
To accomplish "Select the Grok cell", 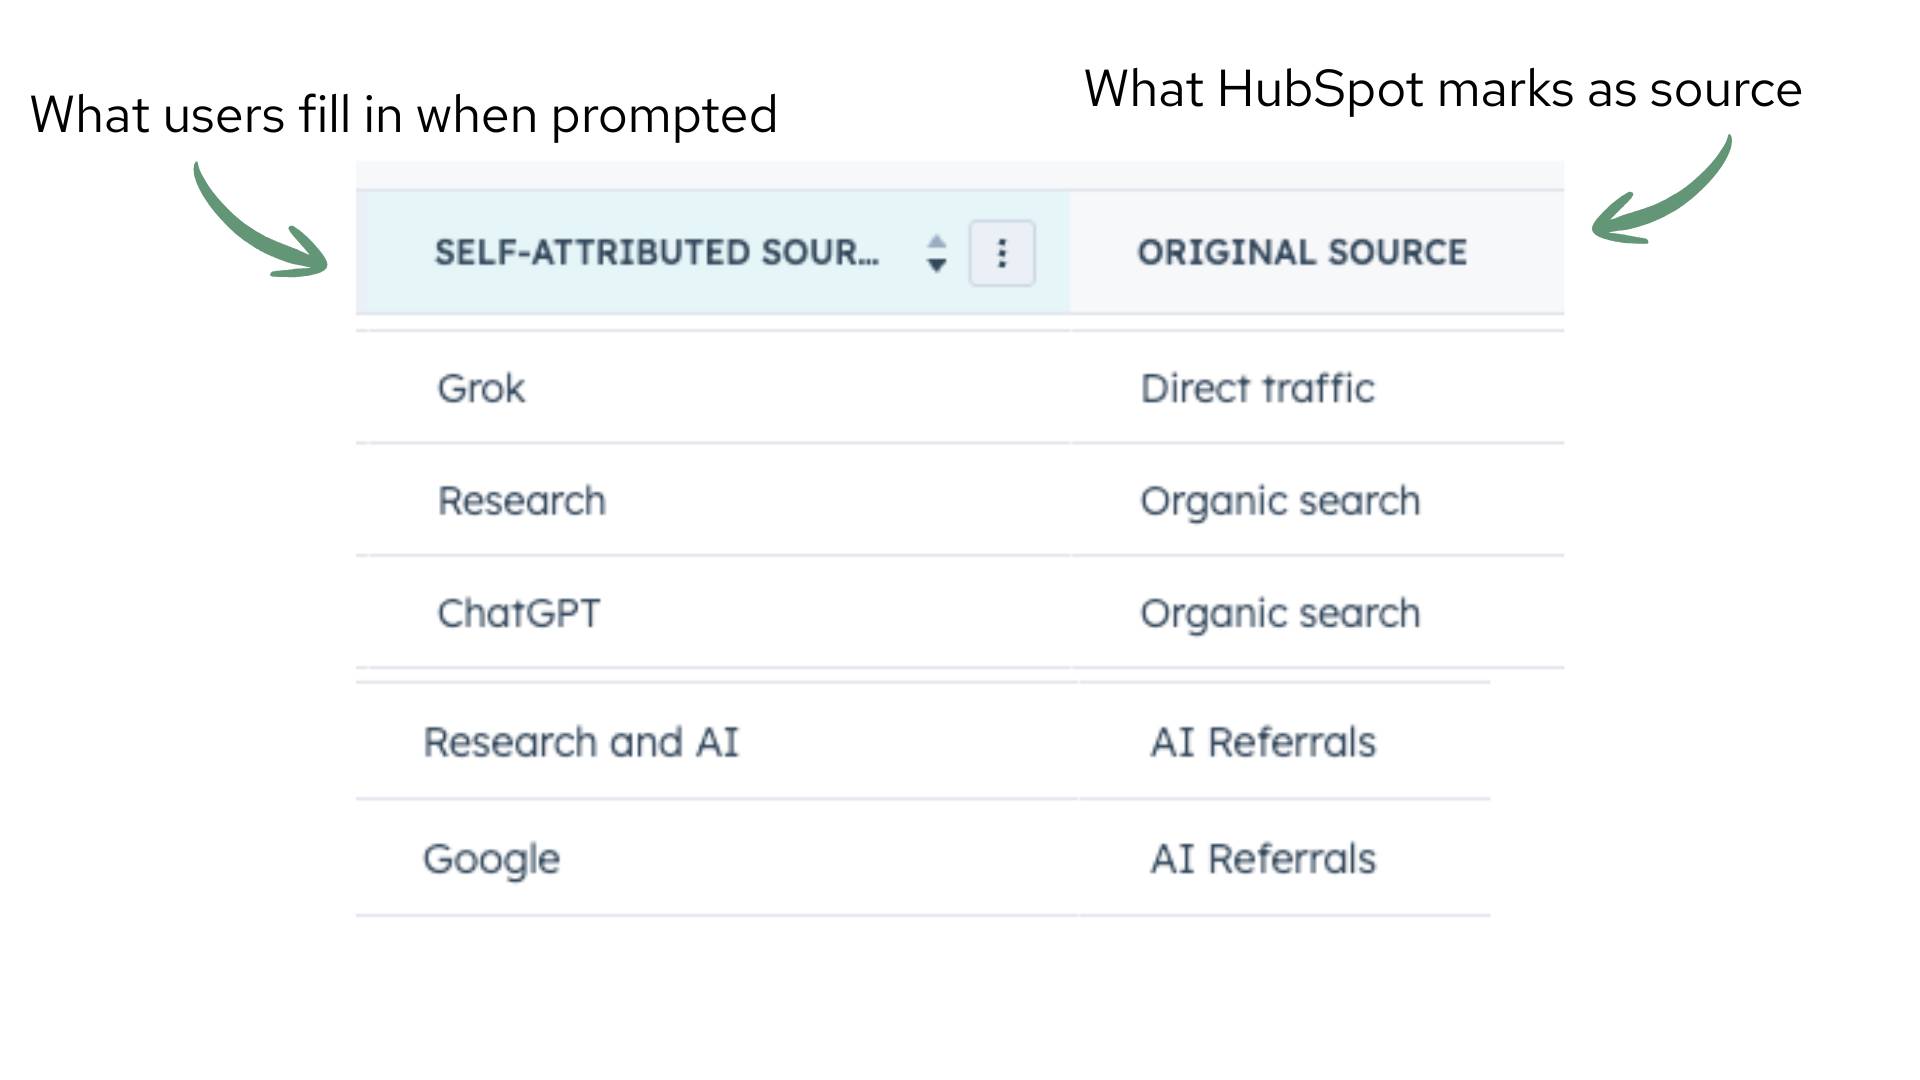I will coord(481,388).
